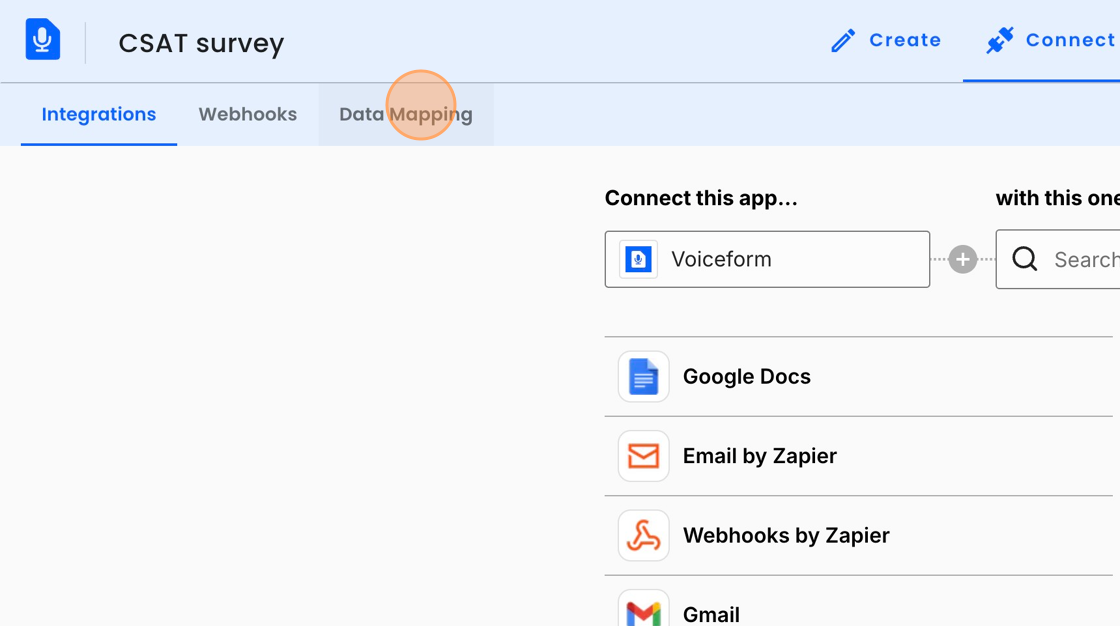Select Webhooks by Zapier integration

[859, 535]
